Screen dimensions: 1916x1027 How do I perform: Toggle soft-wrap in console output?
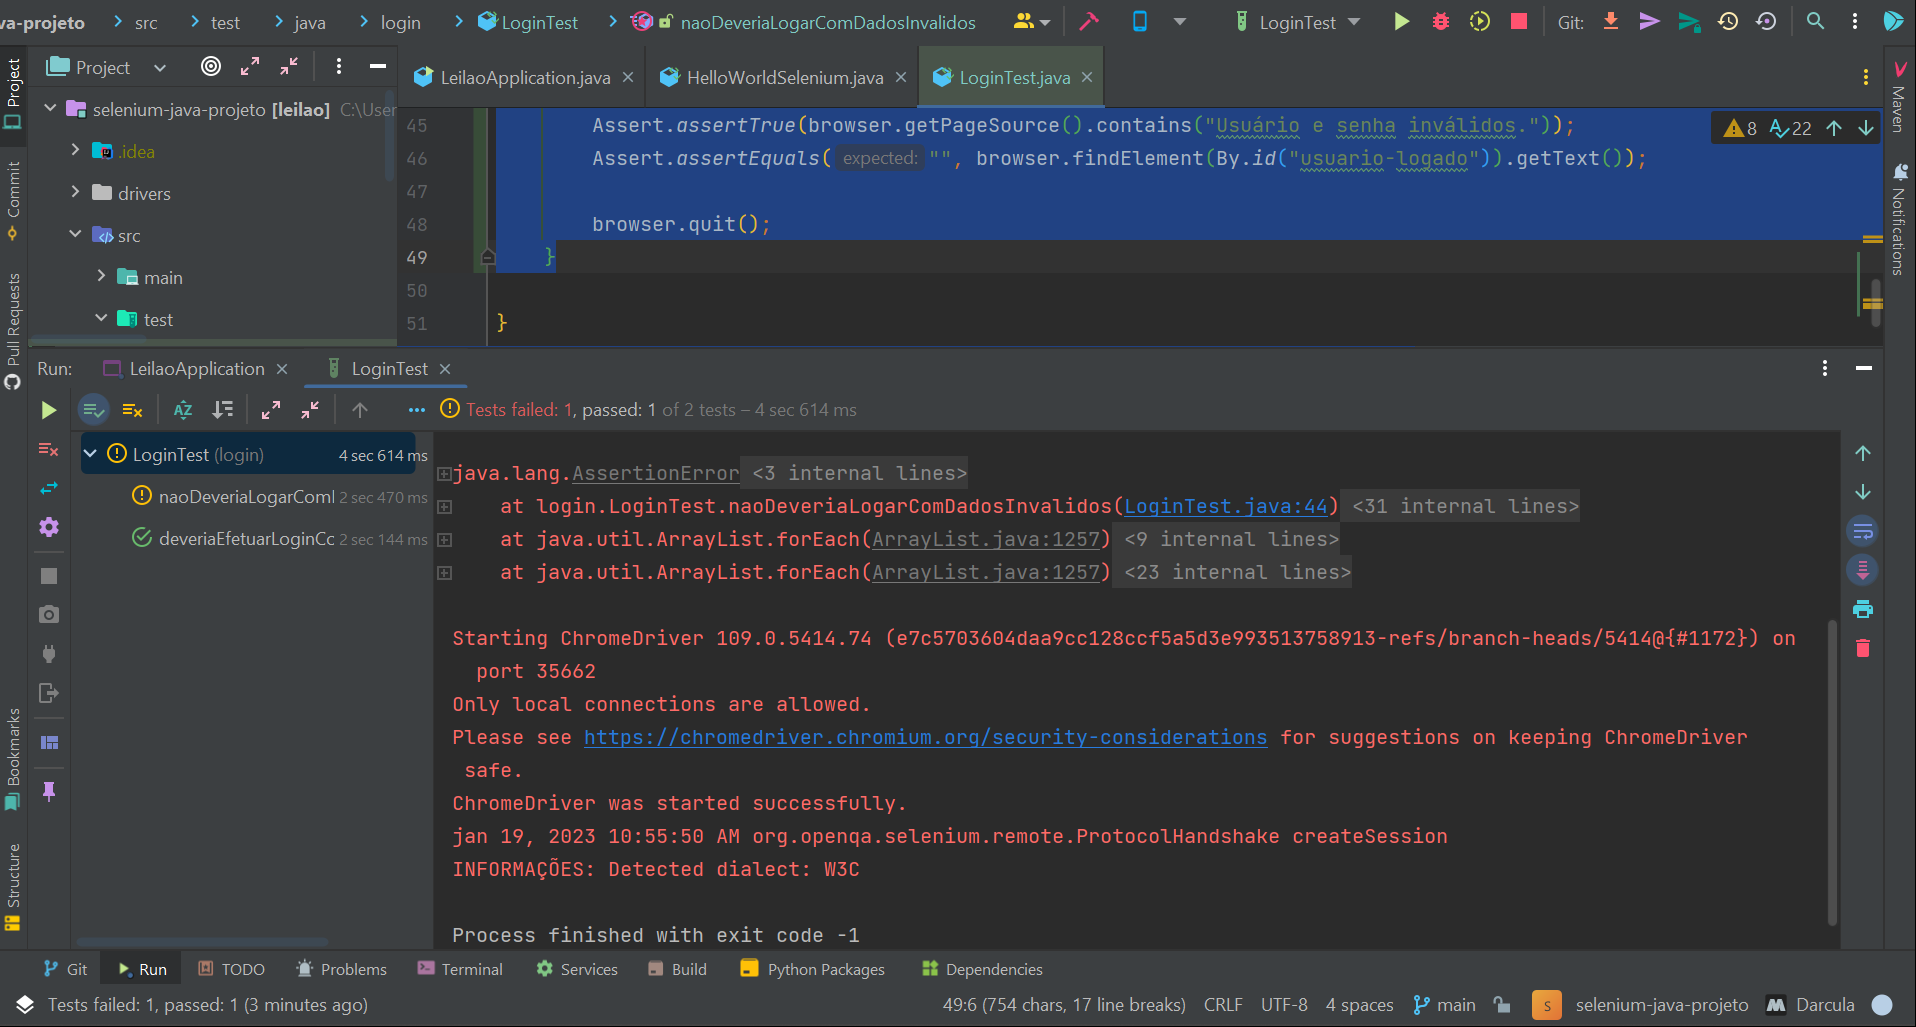tap(1862, 531)
